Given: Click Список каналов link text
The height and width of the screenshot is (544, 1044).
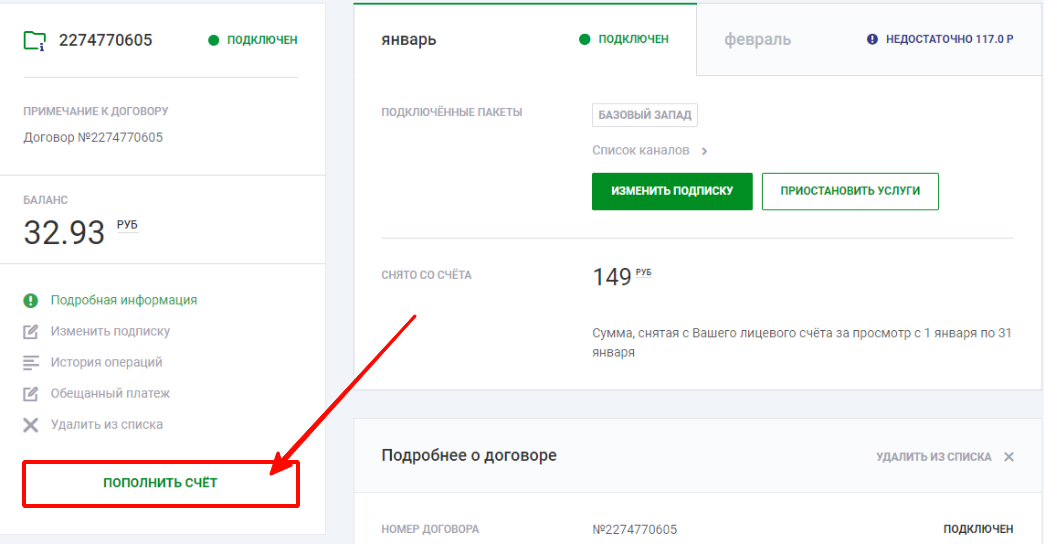Looking at the screenshot, I should pyautogui.click(x=640, y=151).
